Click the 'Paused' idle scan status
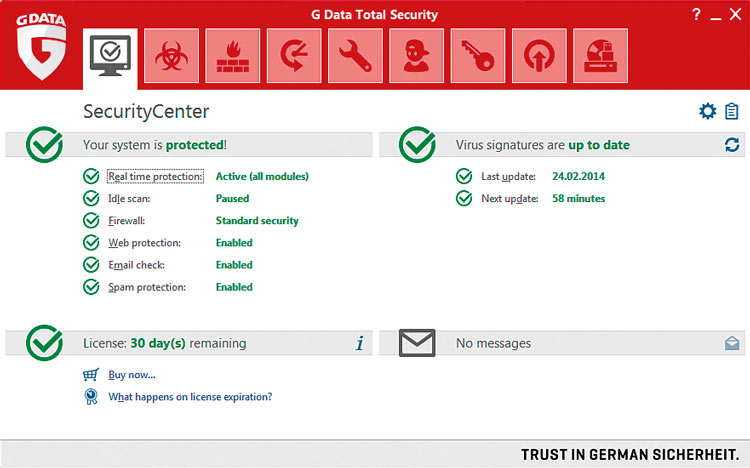The width and height of the screenshot is (750, 468). coord(232,199)
